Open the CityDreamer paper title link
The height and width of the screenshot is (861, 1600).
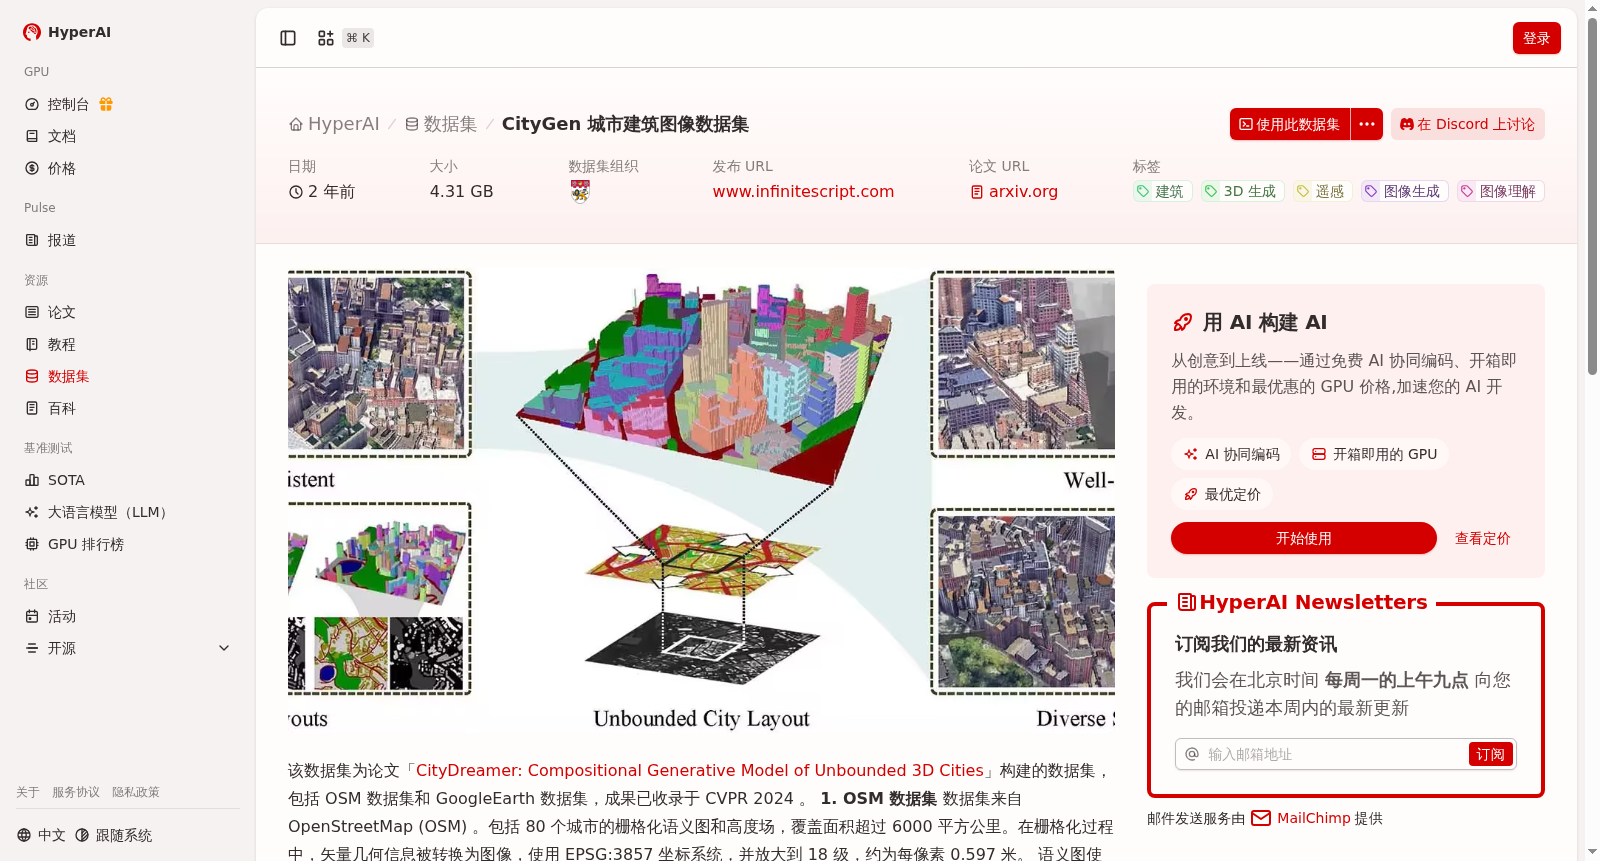699,770
